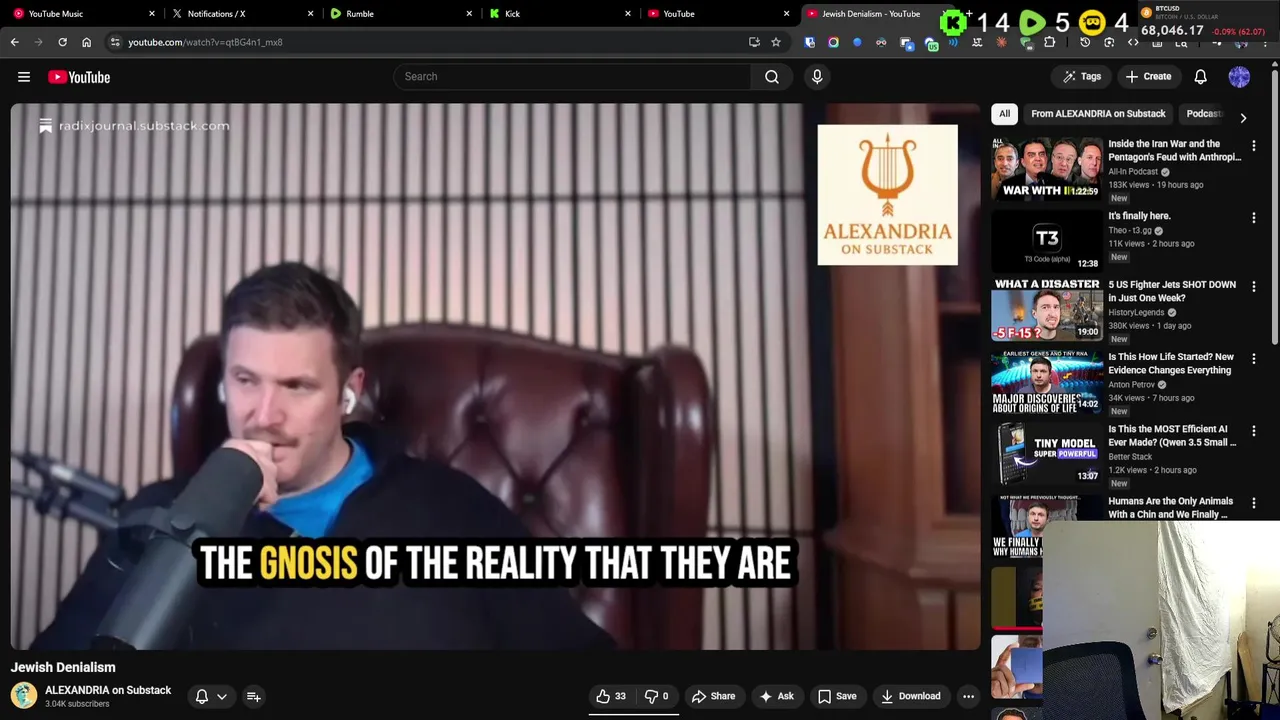Open options for 5 US Fighter Jets video
The image size is (1280, 720).
[1254, 287]
